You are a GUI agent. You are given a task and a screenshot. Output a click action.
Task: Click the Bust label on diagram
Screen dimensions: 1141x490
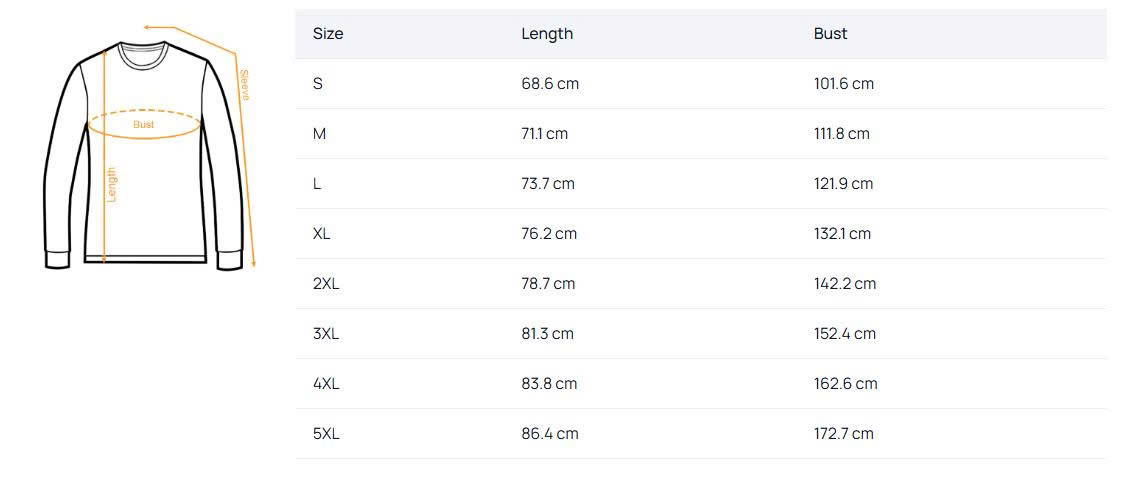tap(144, 125)
